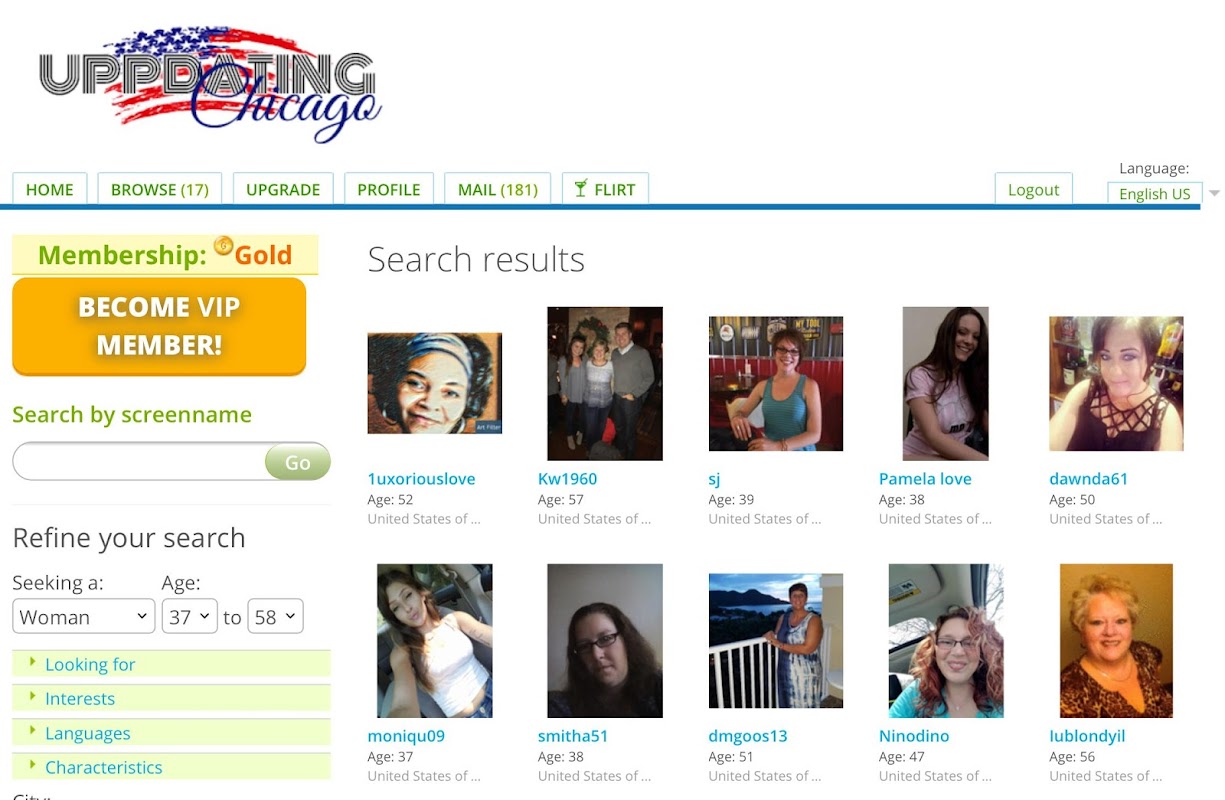Open the minimum age 37 dropdown
The image size is (1225, 800).
(x=190, y=616)
